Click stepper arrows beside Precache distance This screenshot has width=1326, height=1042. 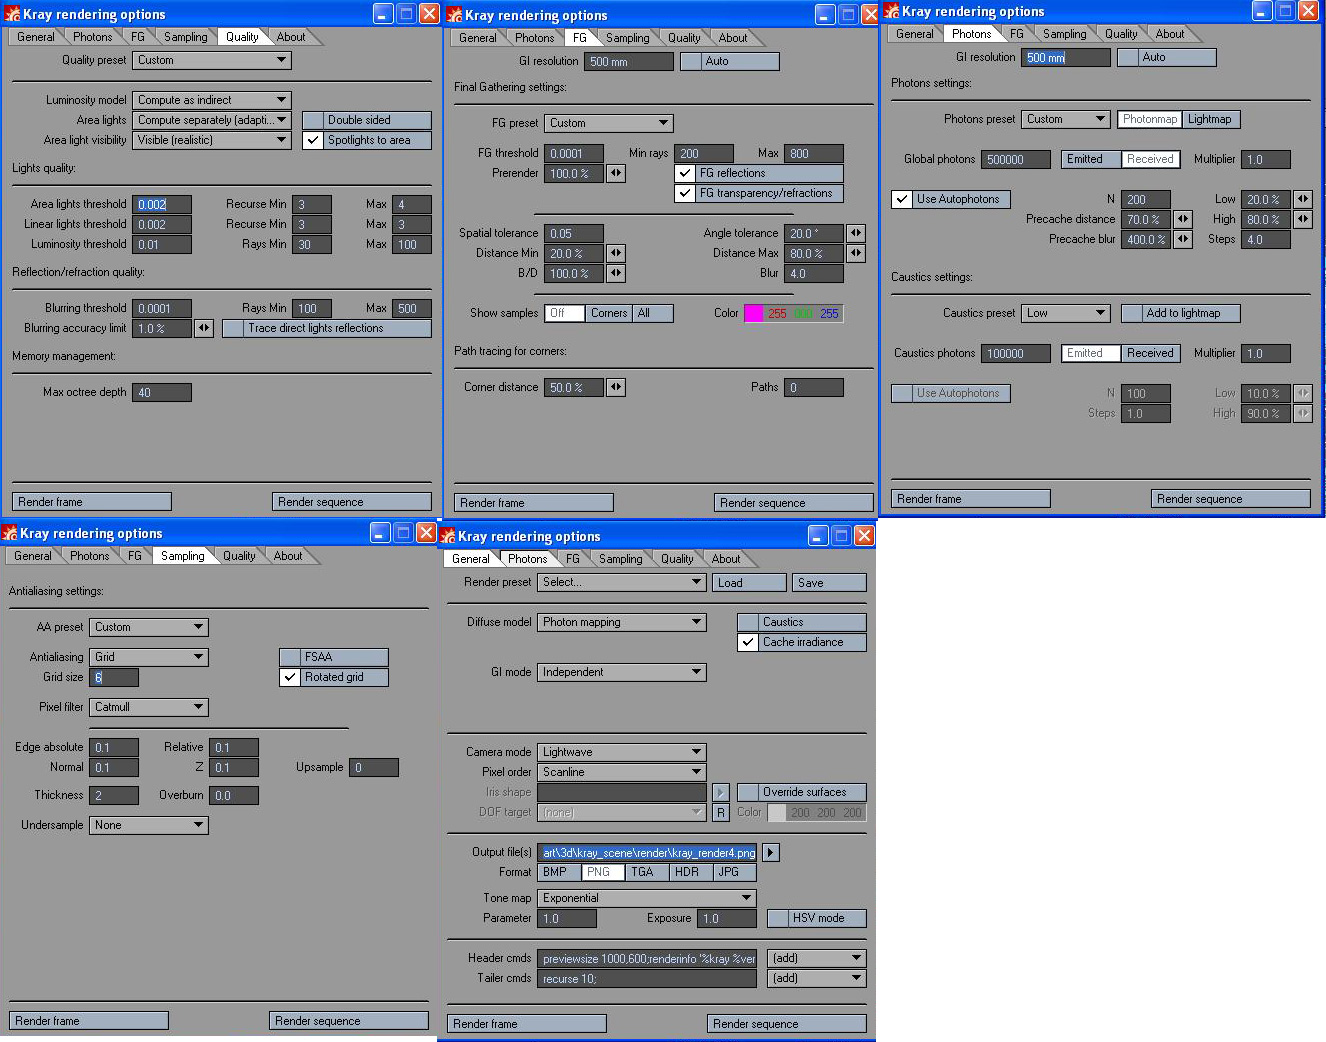pyautogui.click(x=1183, y=219)
